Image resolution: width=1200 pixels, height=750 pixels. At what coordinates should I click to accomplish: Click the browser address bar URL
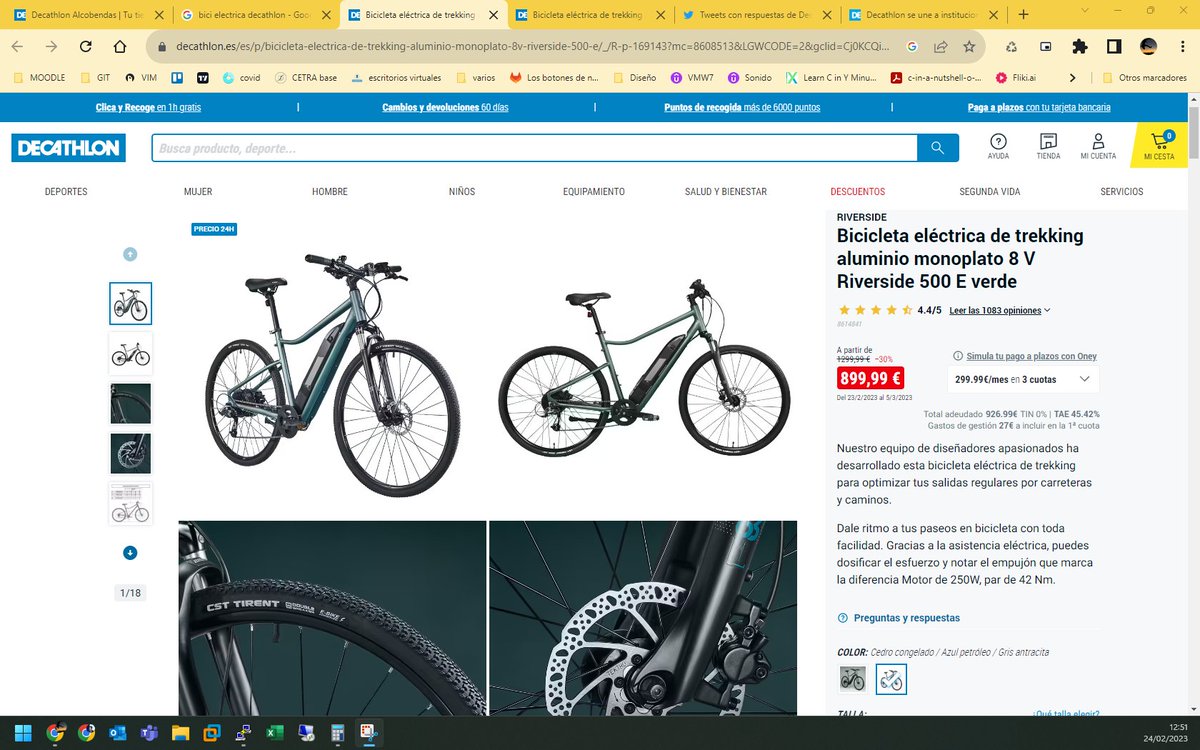coord(532,46)
